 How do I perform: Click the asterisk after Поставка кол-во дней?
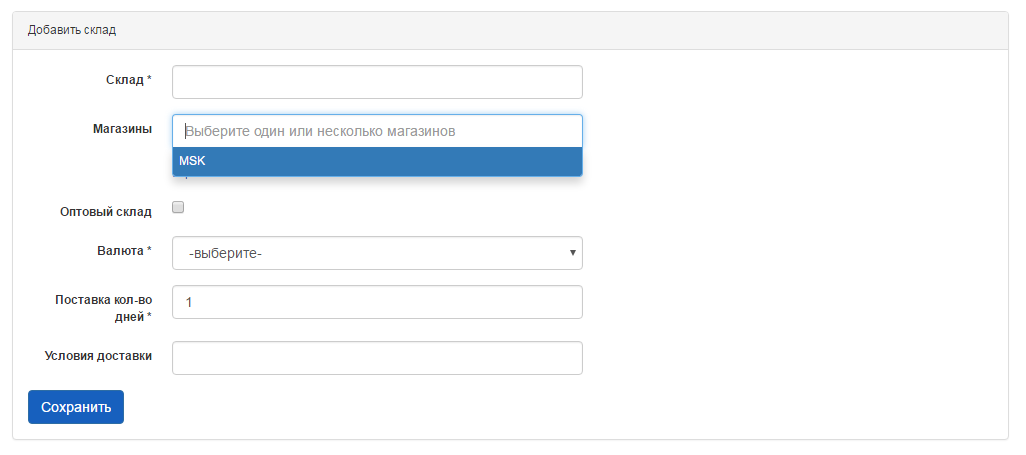pos(149,317)
